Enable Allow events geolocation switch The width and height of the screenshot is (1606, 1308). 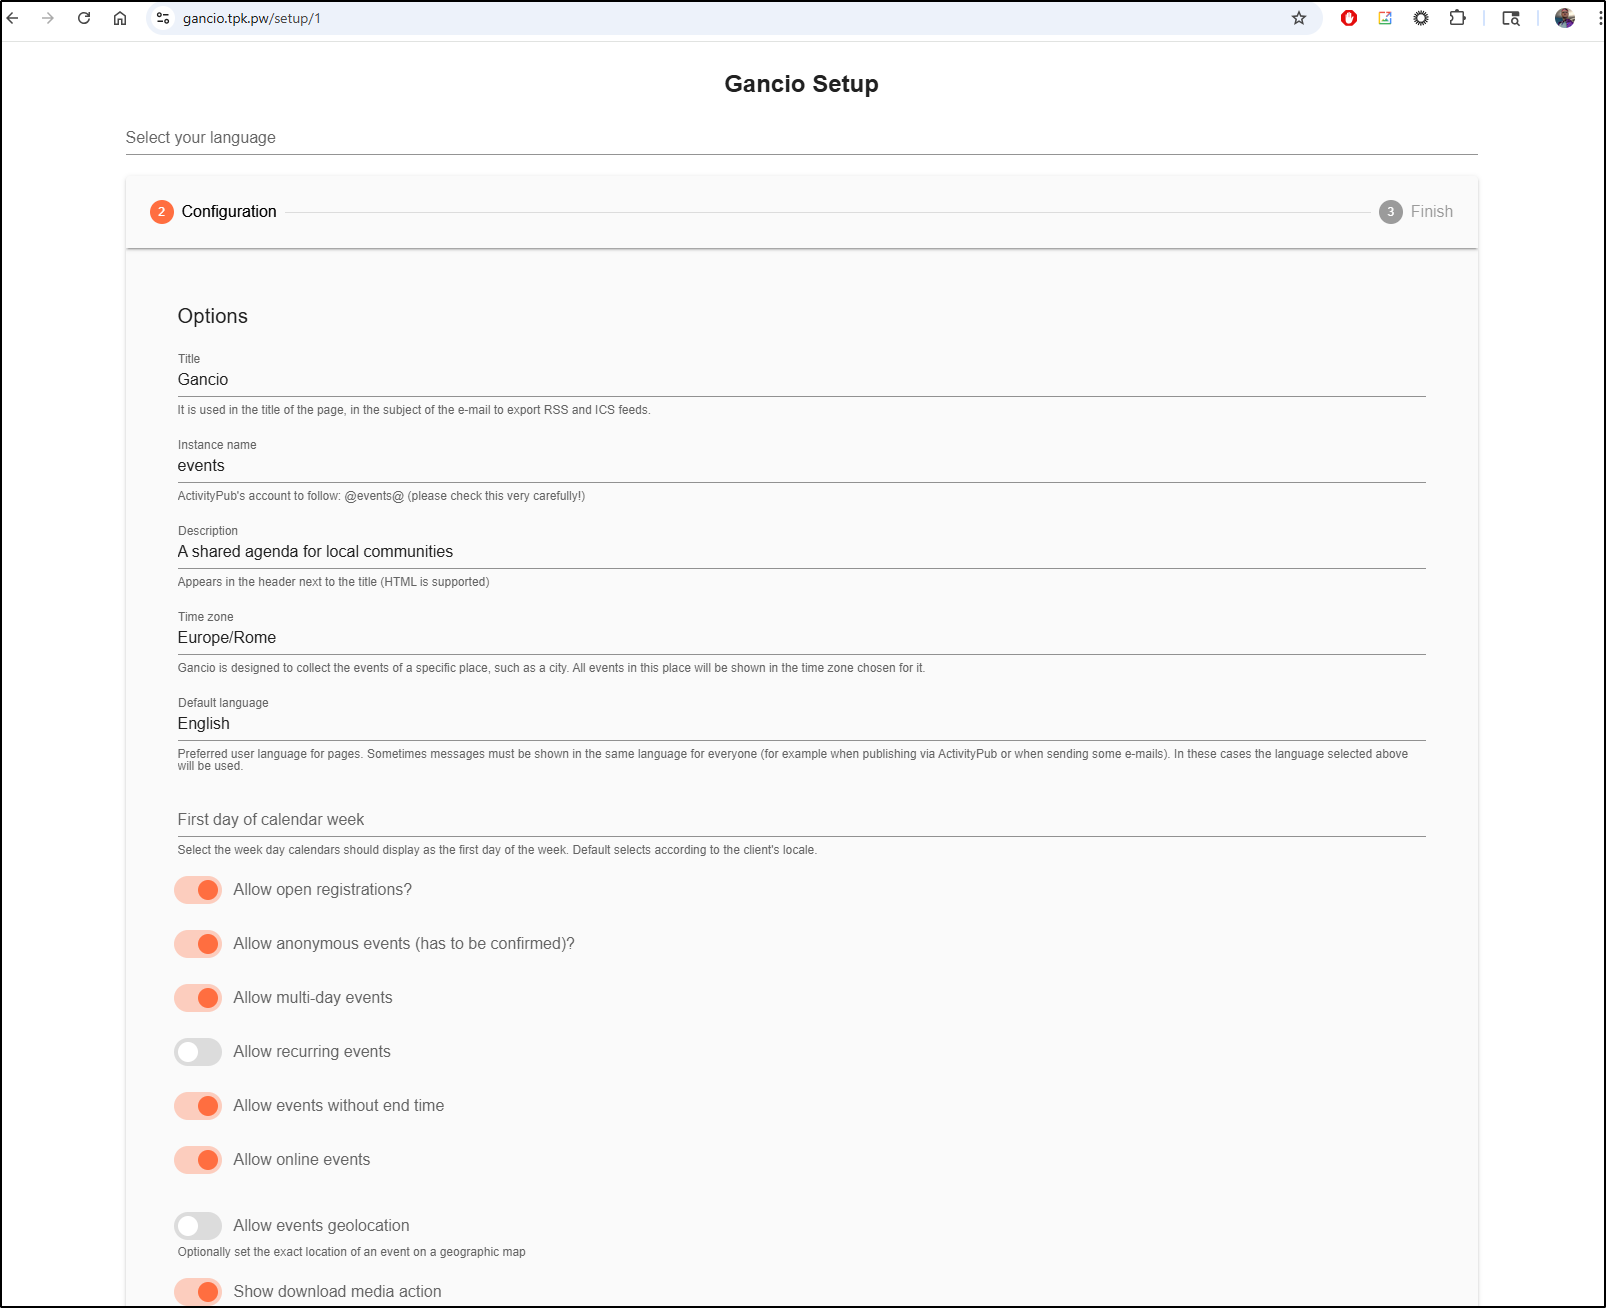(x=198, y=1226)
